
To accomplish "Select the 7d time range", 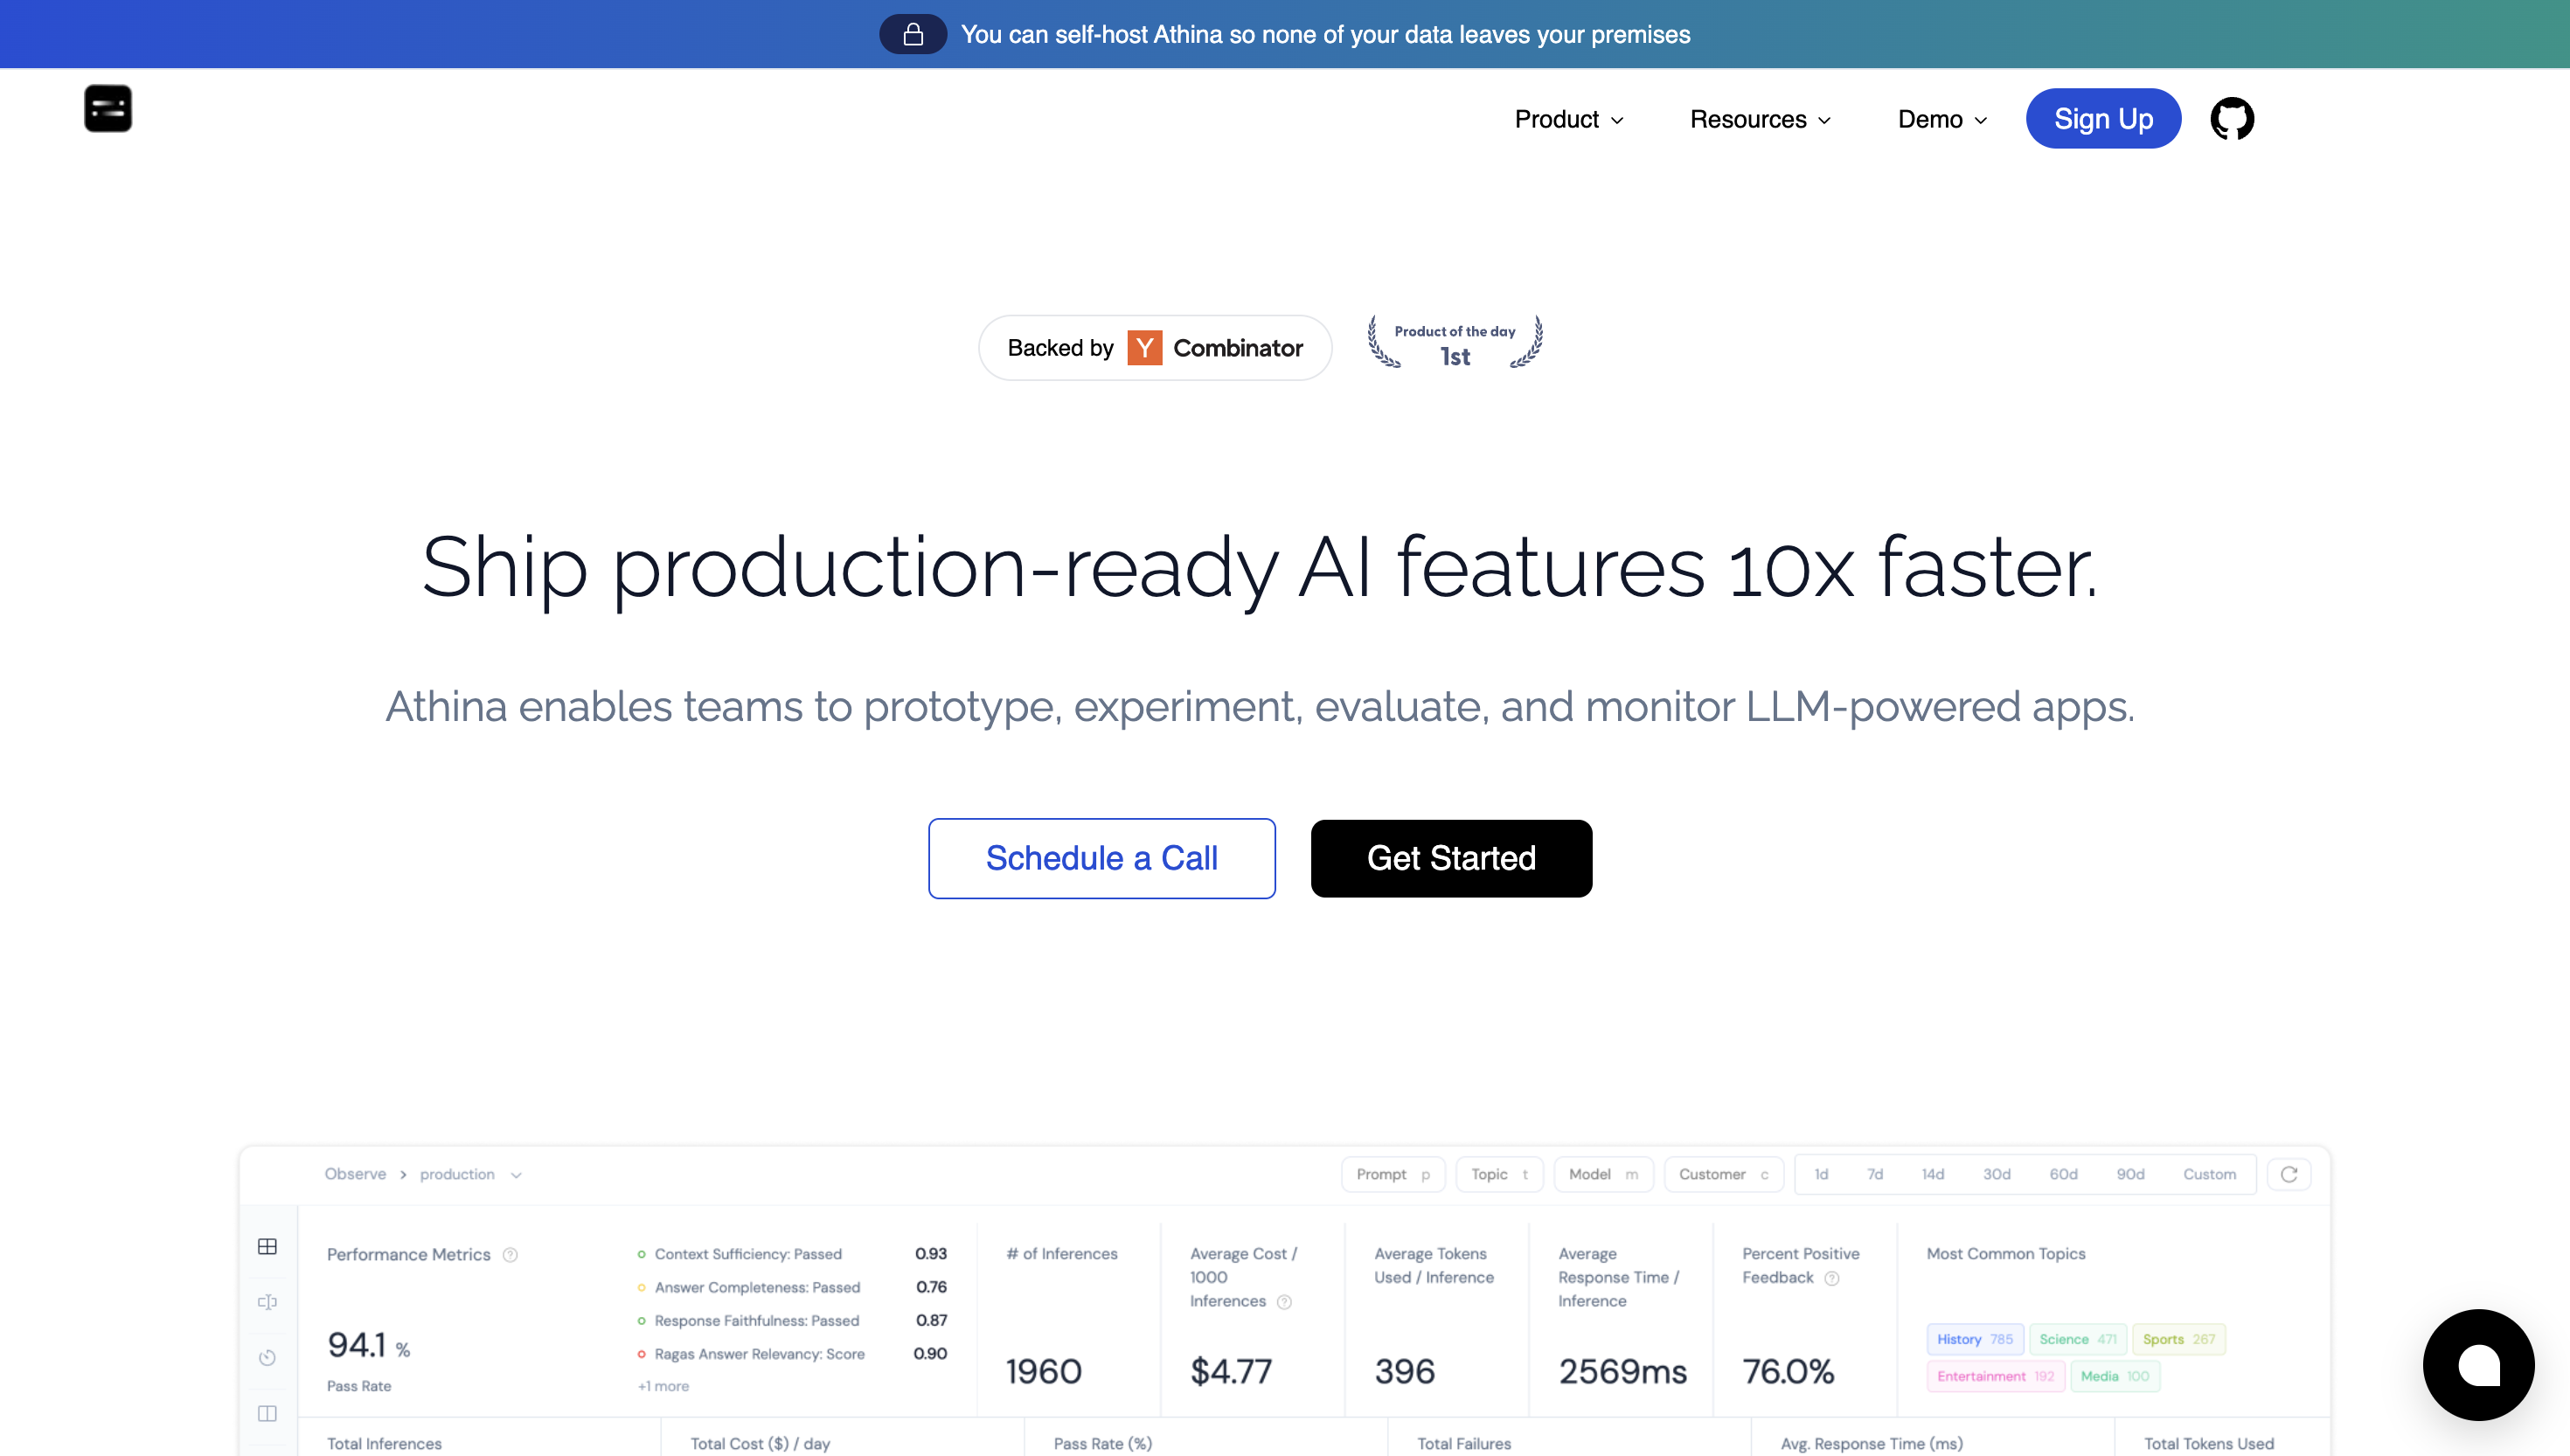I will tap(1874, 1174).
